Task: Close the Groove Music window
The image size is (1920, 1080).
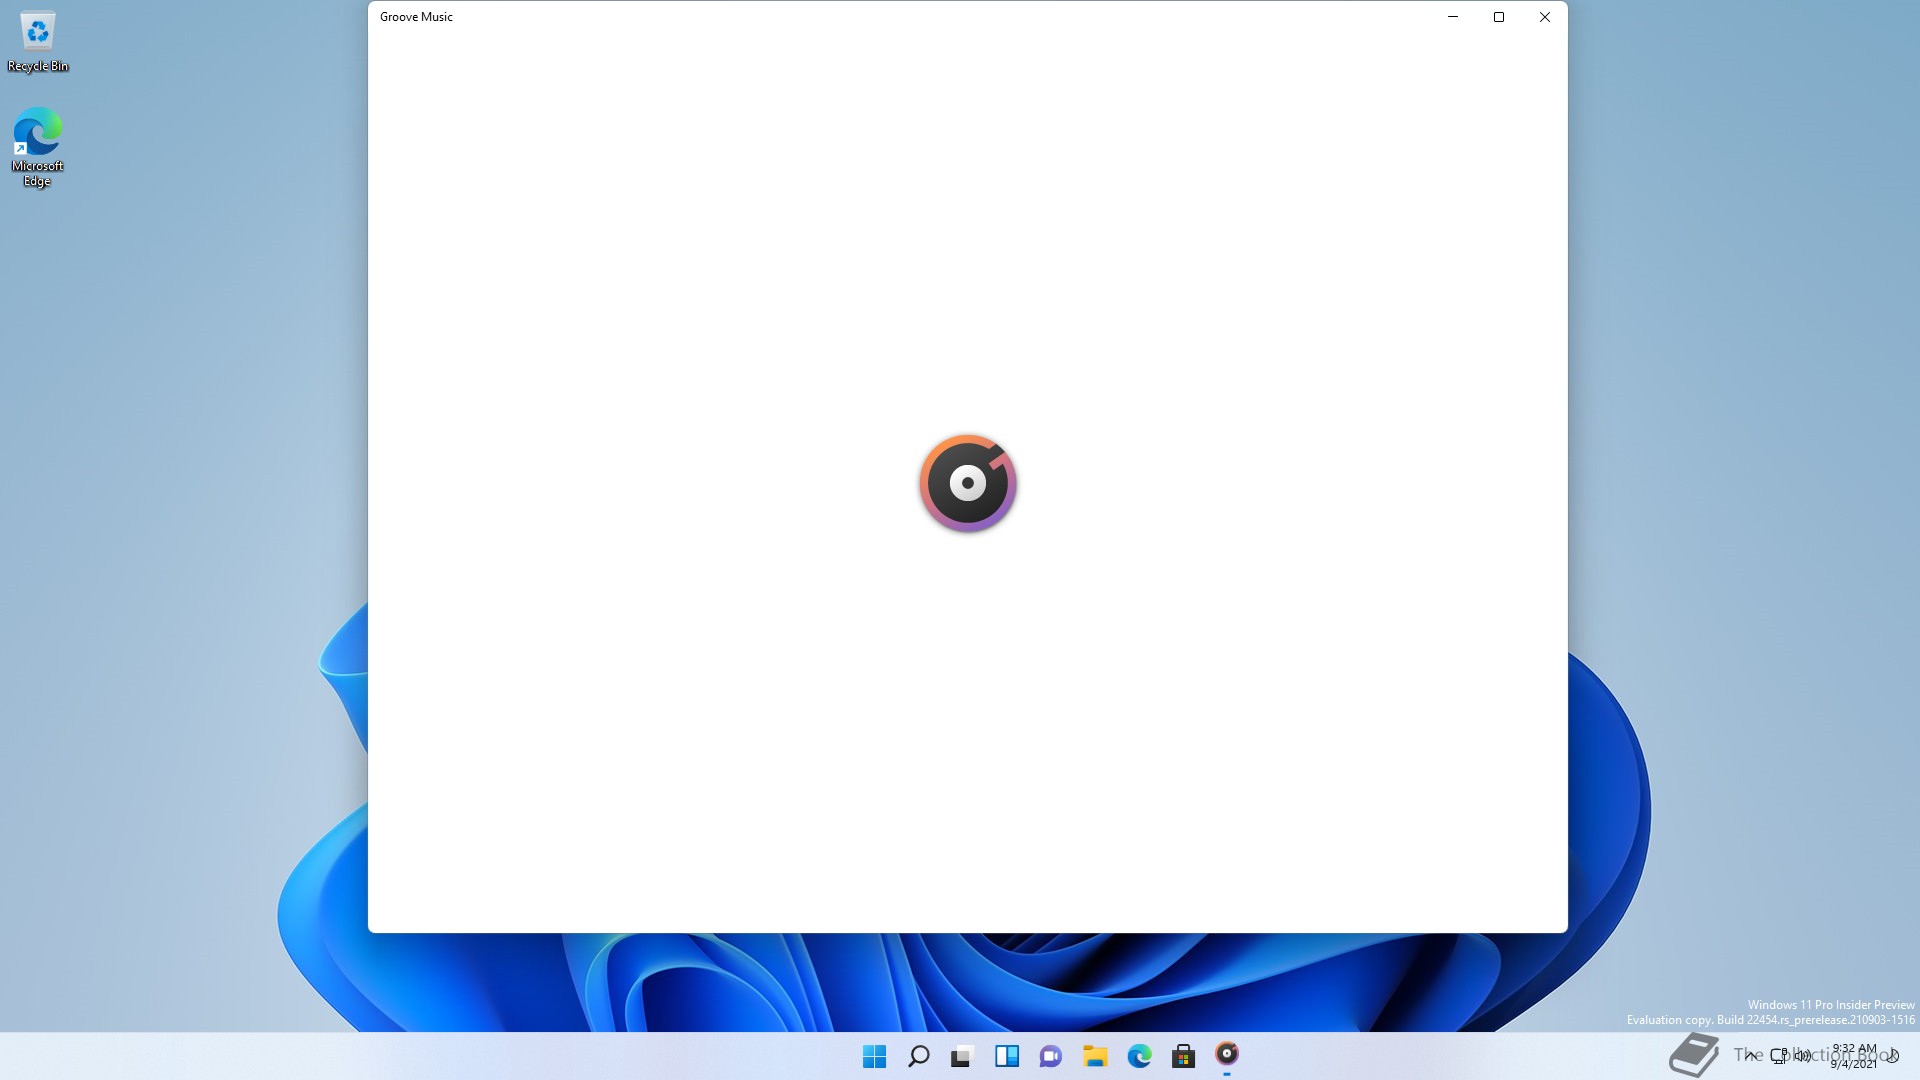Action: (x=1545, y=17)
